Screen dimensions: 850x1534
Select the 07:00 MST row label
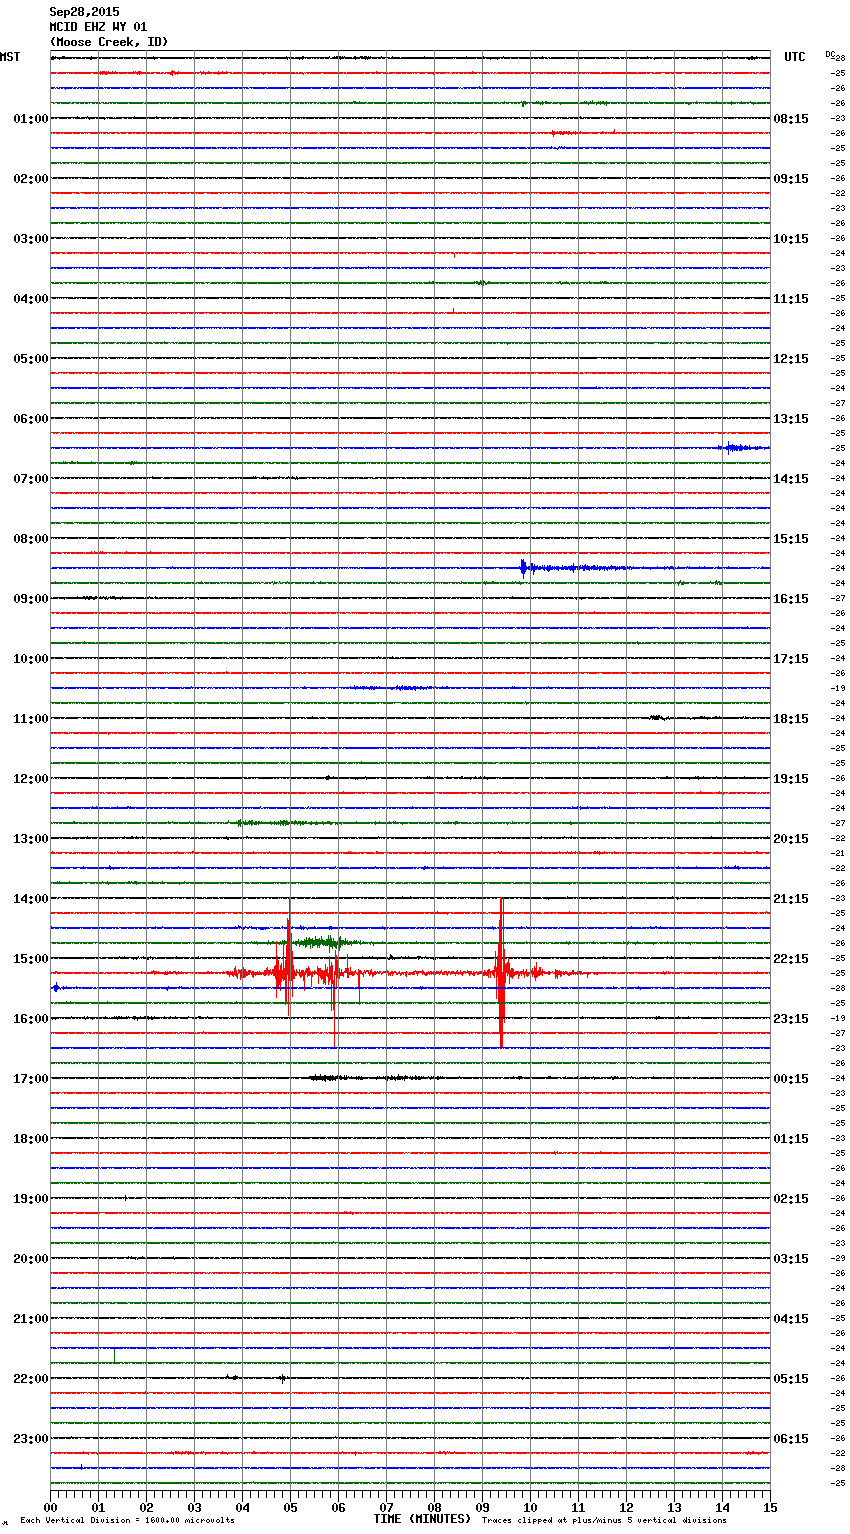click(31, 479)
